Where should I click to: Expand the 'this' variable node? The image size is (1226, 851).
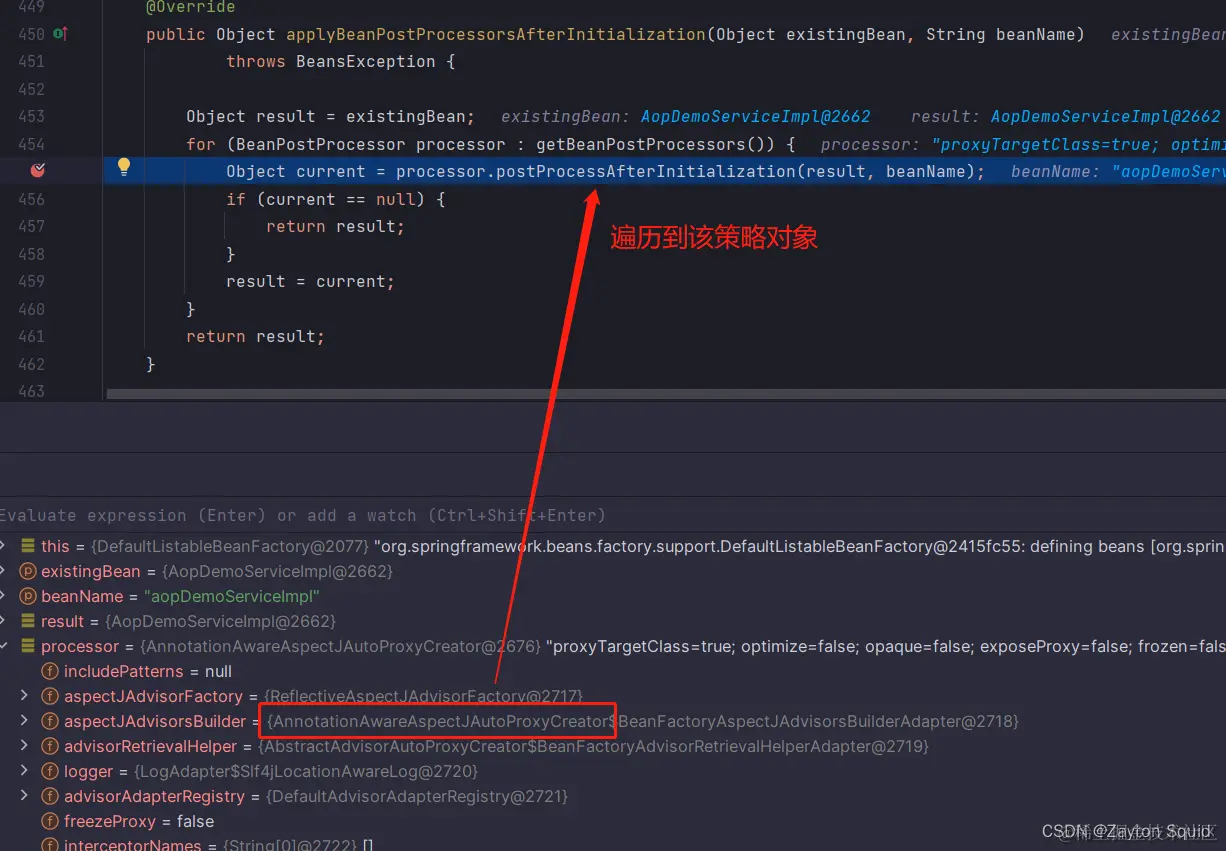(4, 546)
